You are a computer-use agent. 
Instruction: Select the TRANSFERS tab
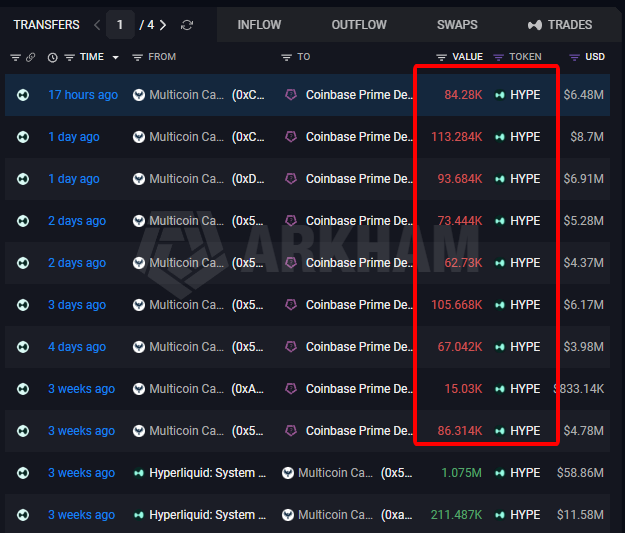[x=46, y=25]
